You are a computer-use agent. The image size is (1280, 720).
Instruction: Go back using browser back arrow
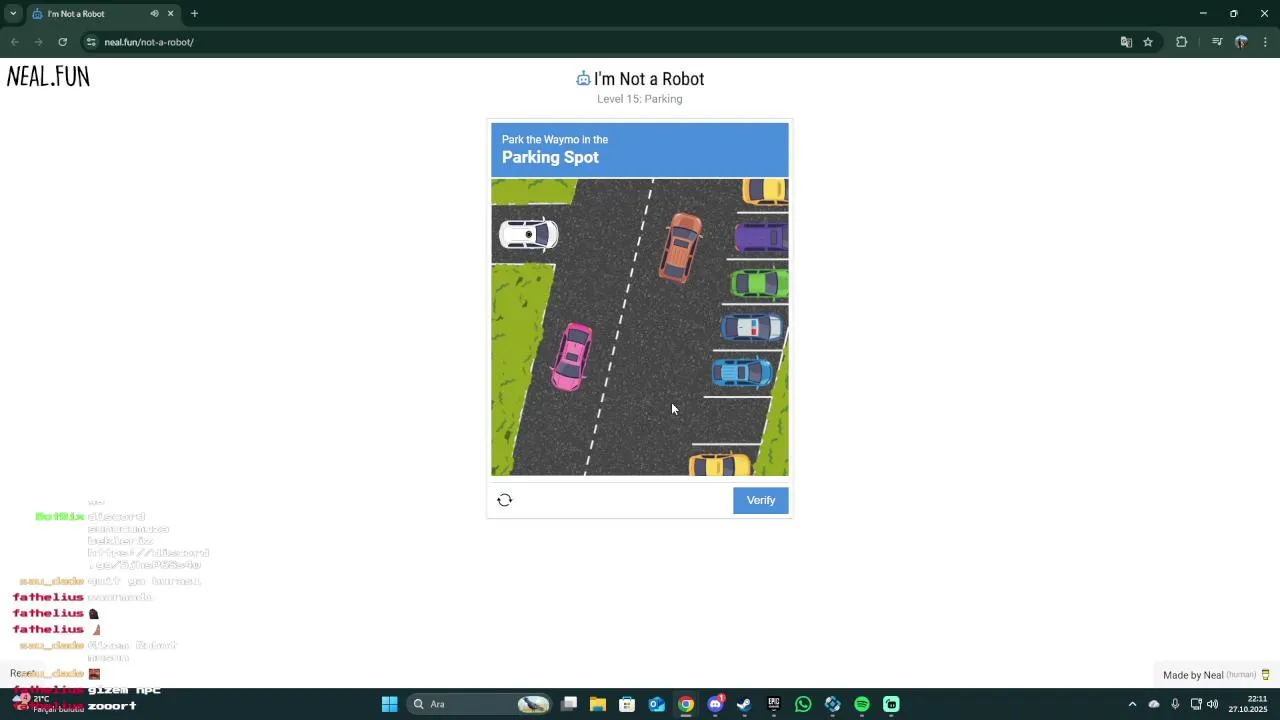click(15, 42)
